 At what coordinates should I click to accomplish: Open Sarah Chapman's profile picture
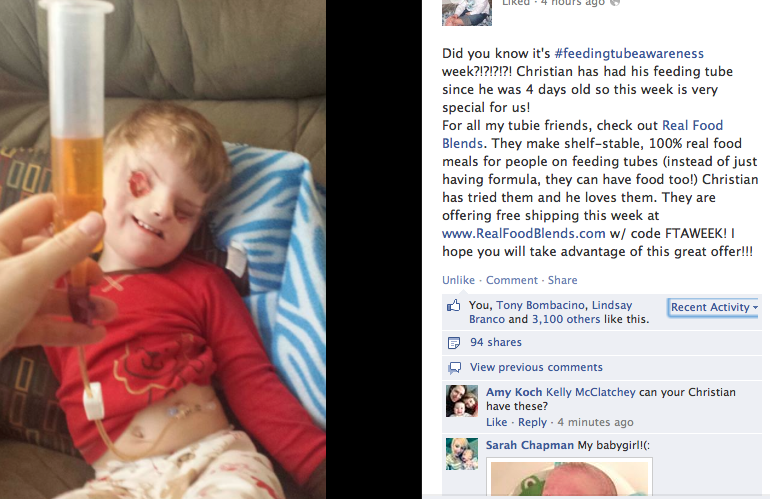[462, 454]
